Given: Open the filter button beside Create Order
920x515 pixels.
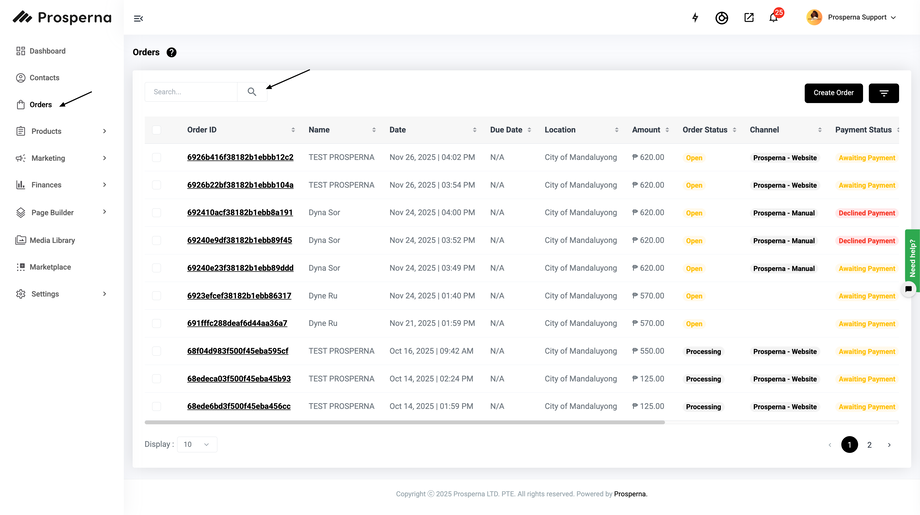Looking at the screenshot, I should click(x=883, y=93).
